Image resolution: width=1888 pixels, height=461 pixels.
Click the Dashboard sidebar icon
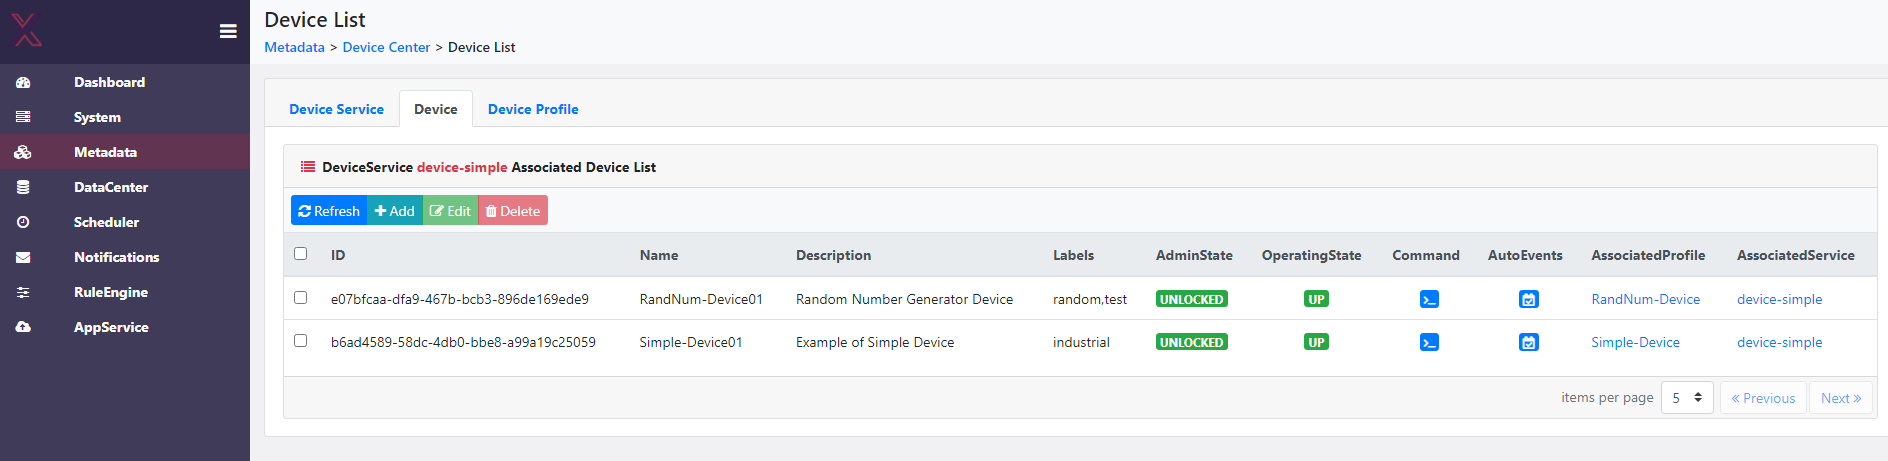(23, 82)
